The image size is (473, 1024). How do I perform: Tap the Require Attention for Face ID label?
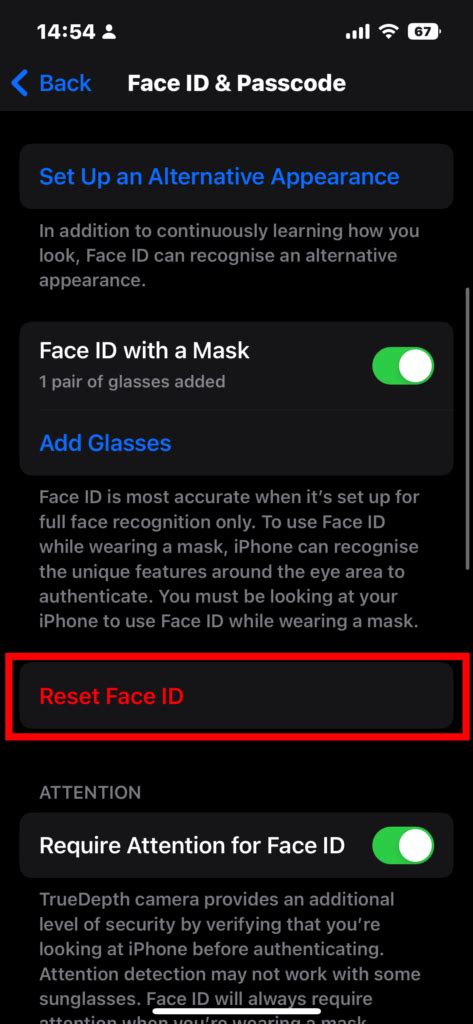coord(191,846)
